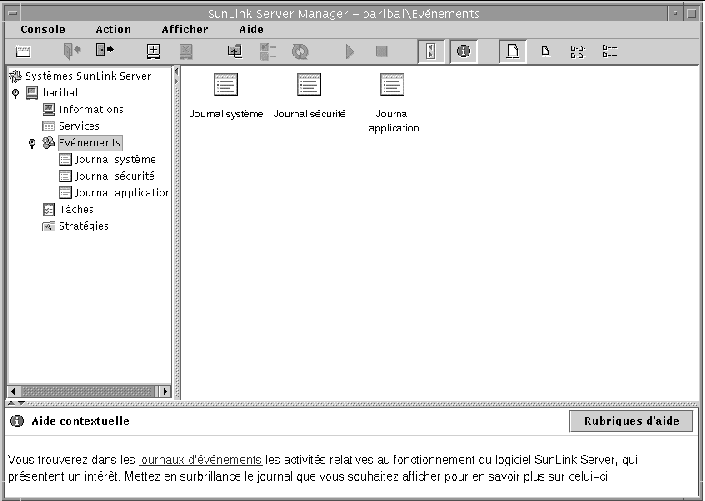
Task: Click the vertical splitter's lower expand arrow
Action: pos(176,81)
